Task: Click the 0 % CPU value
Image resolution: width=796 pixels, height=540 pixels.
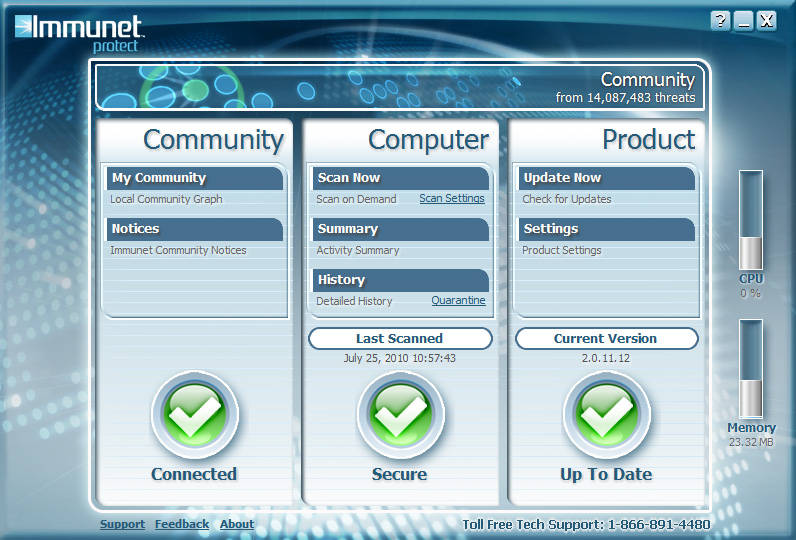Action: 751,293
